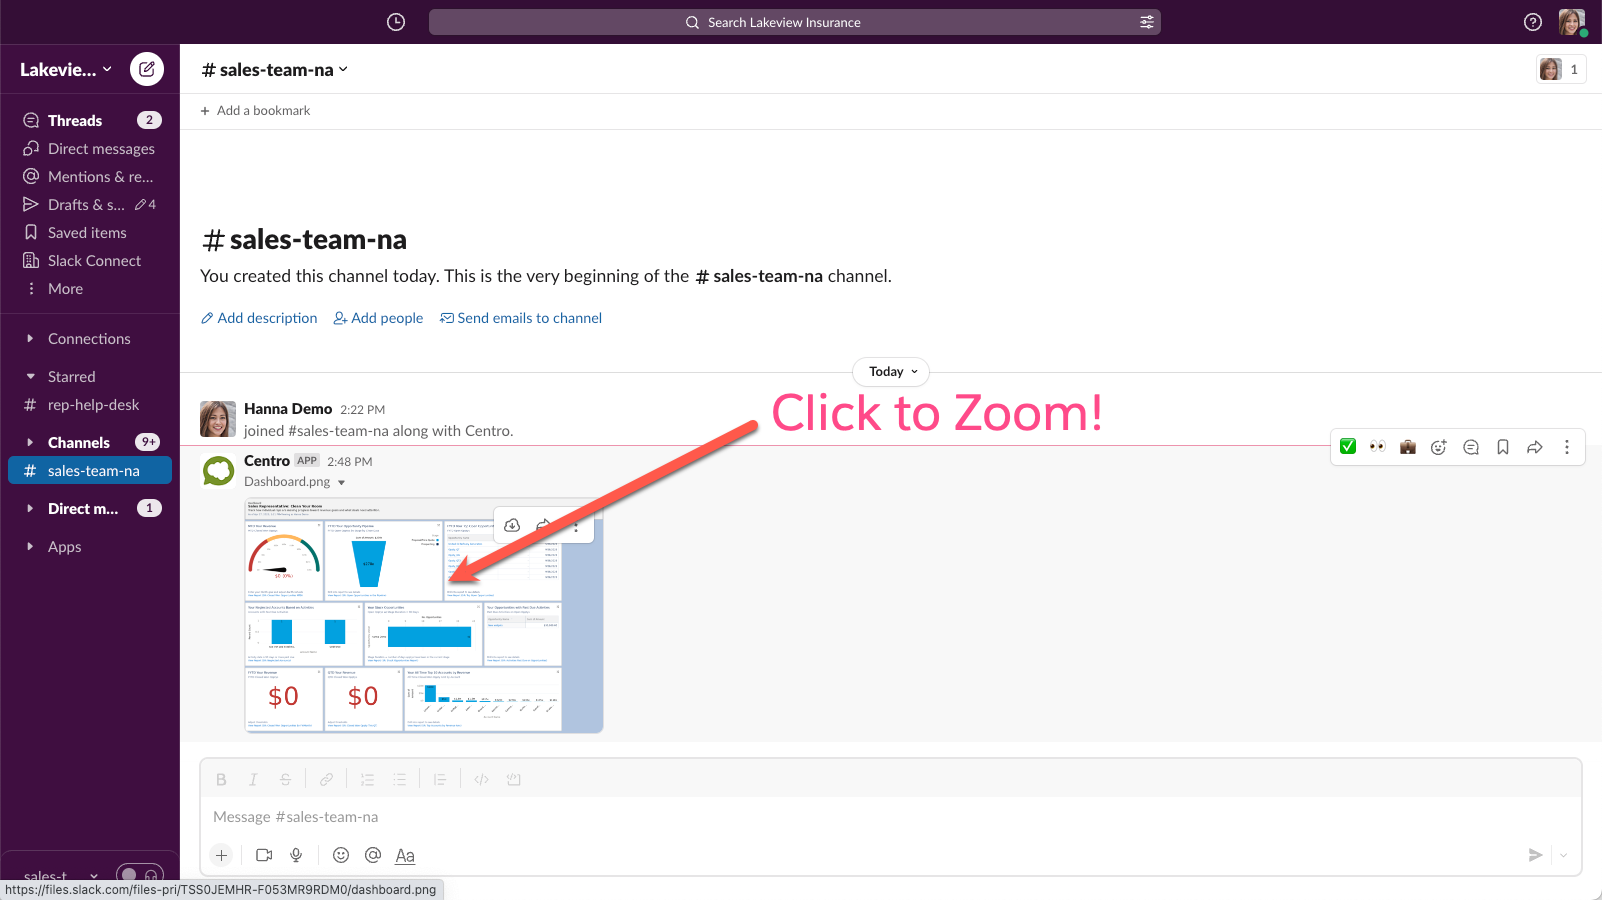Image resolution: width=1602 pixels, height=900 pixels.
Task: Record a video clip
Action: (264, 855)
